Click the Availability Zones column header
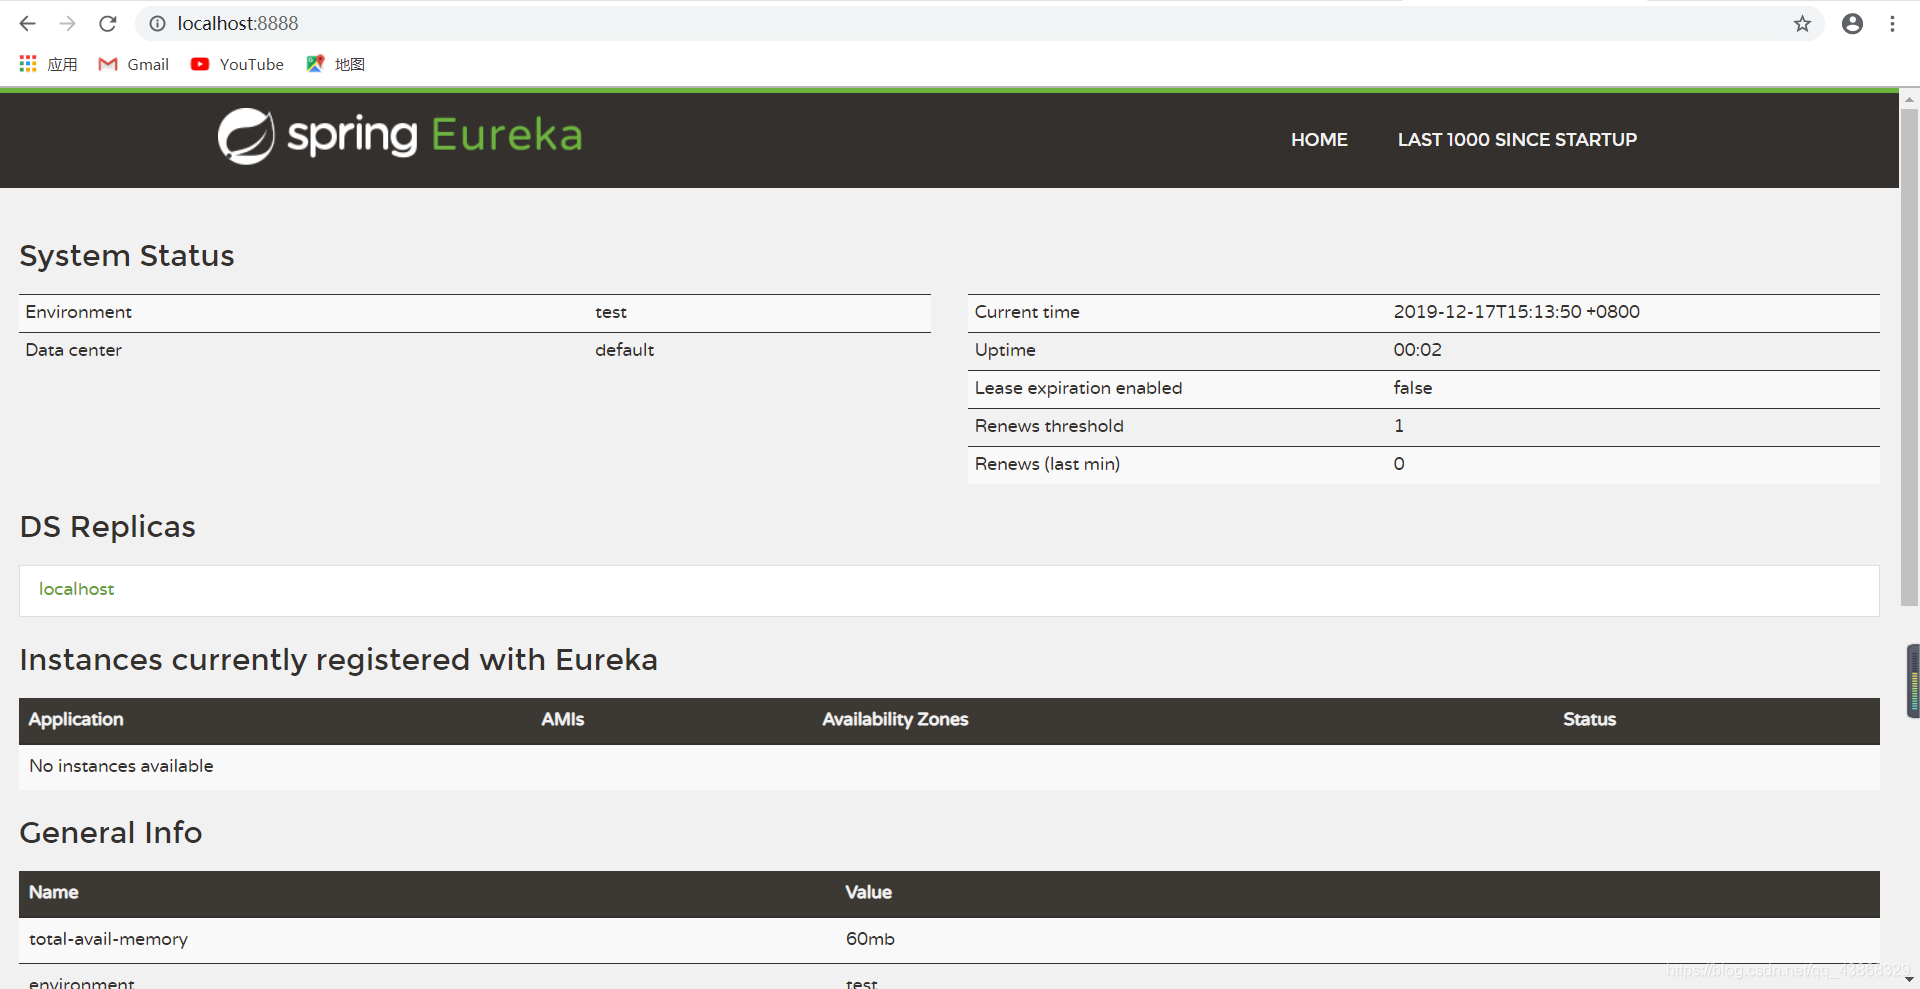The width and height of the screenshot is (1920, 989). coord(895,719)
